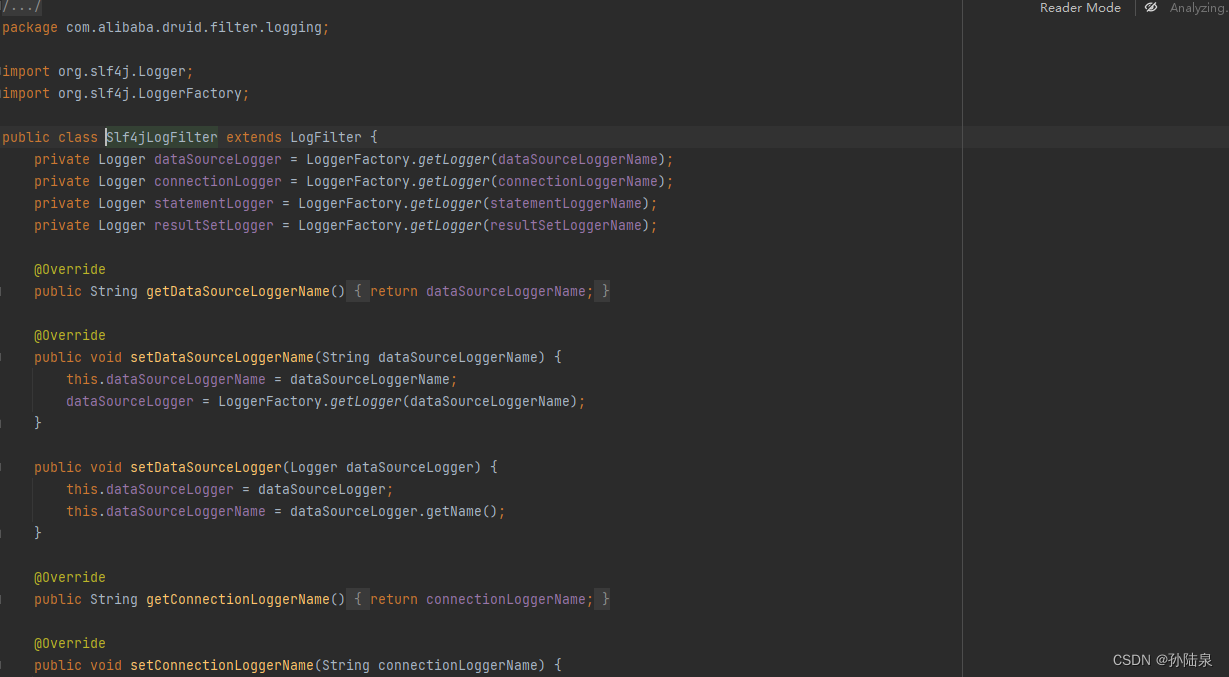The width and height of the screenshot is (1229, 677).
Task: Click the @Override annotation above getDataSourceLoggerName
Action: pyautogui.click(x=69, y=269)
